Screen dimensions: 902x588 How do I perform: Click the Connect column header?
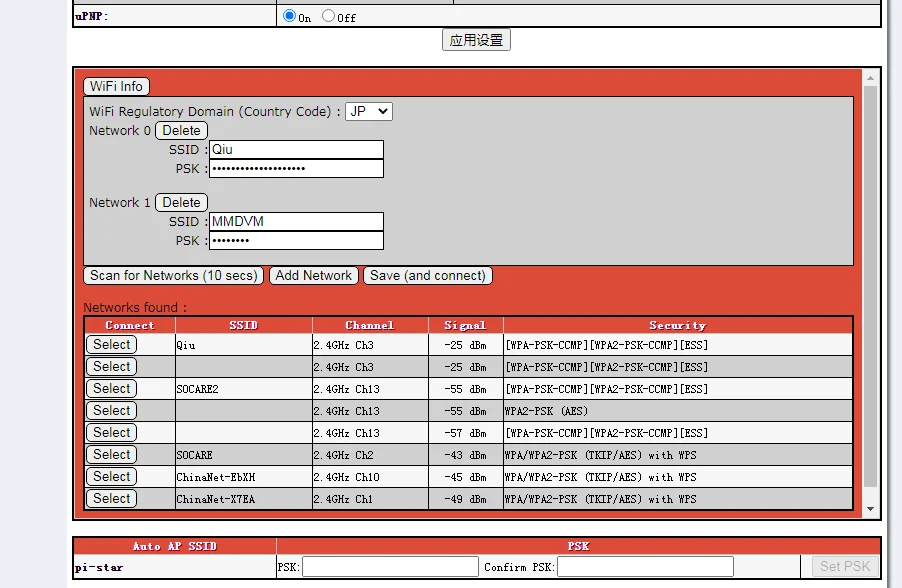130,326
